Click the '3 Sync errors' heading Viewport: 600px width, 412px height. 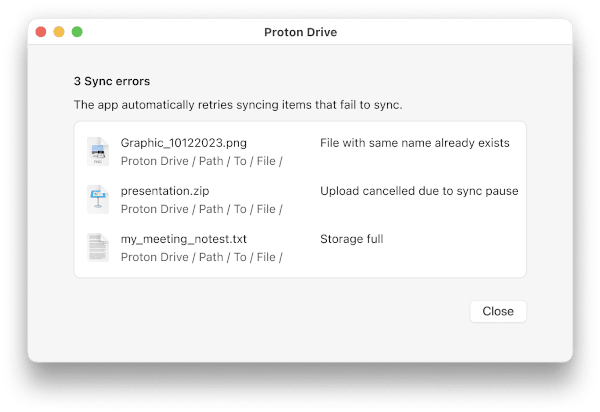coord(112,81)
